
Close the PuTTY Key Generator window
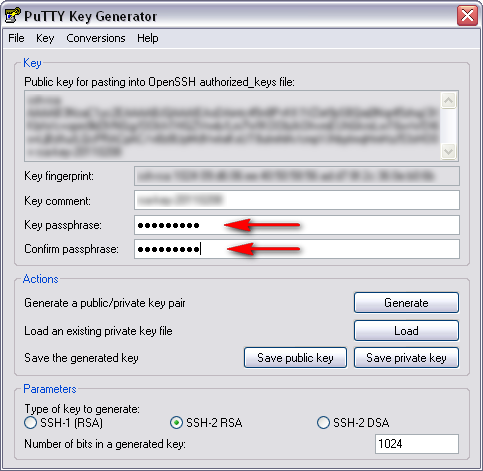[467, 15]
